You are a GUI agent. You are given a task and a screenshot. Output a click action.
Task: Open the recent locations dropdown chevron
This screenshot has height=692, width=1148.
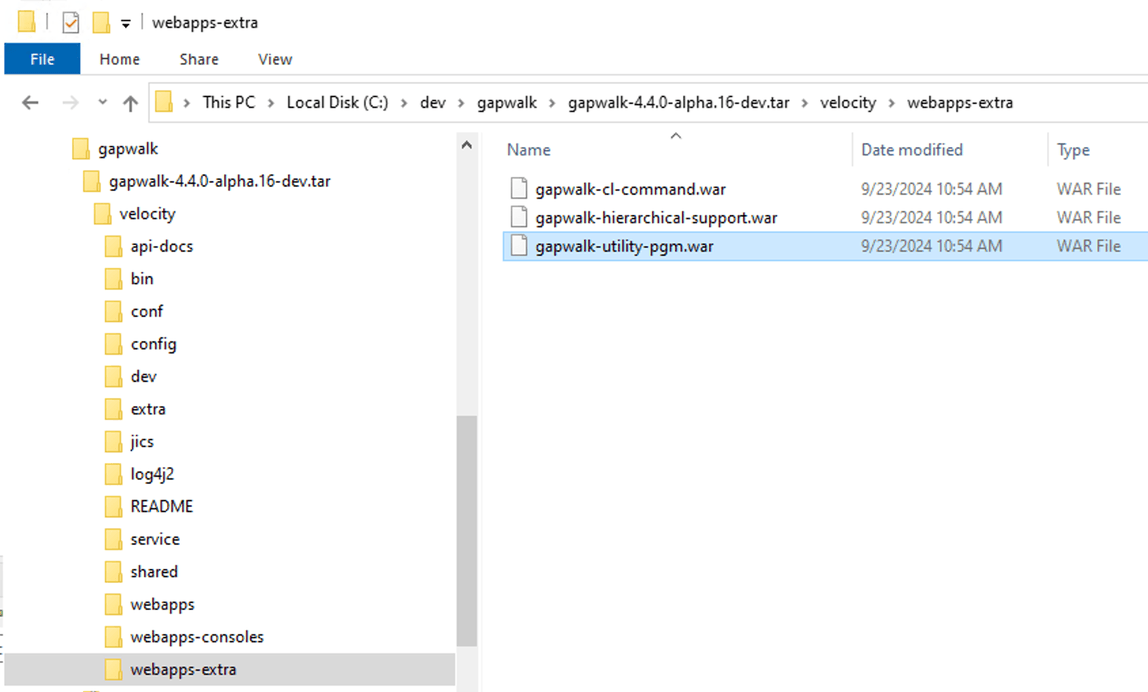pos(101,102)
